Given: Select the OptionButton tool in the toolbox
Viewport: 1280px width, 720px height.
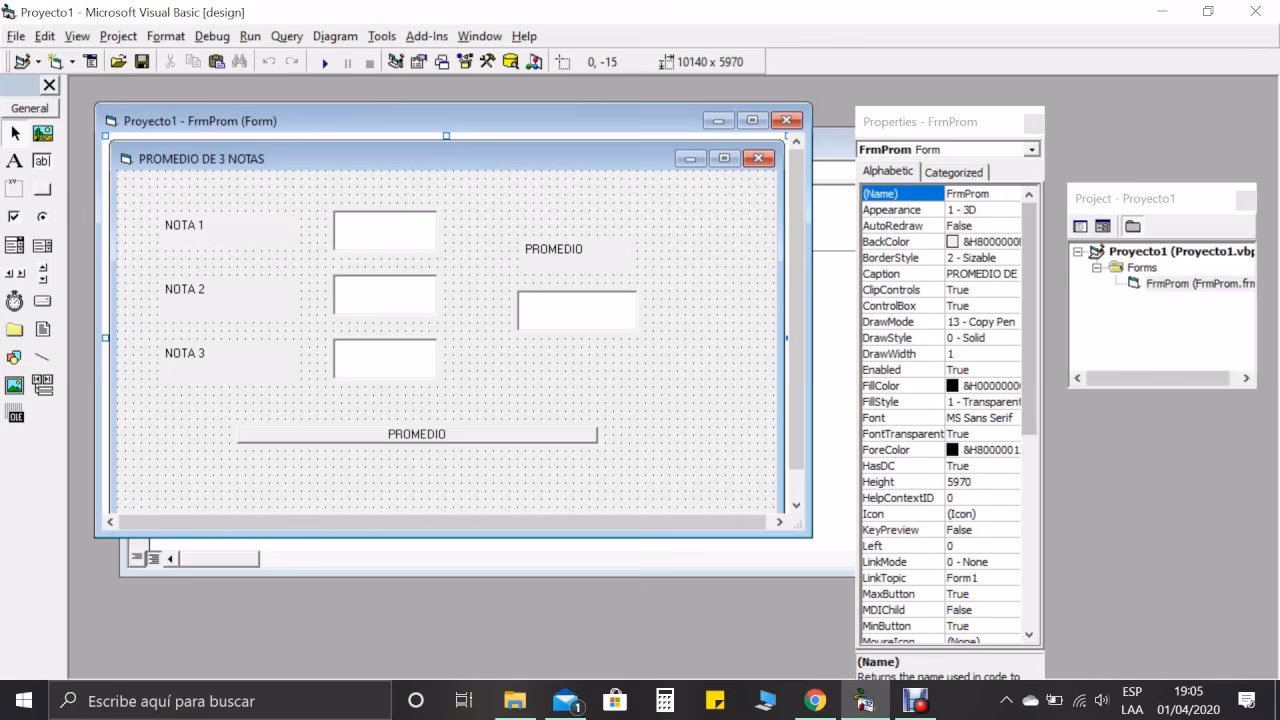Looking at the screenshot, I should (x=42, y=217).
